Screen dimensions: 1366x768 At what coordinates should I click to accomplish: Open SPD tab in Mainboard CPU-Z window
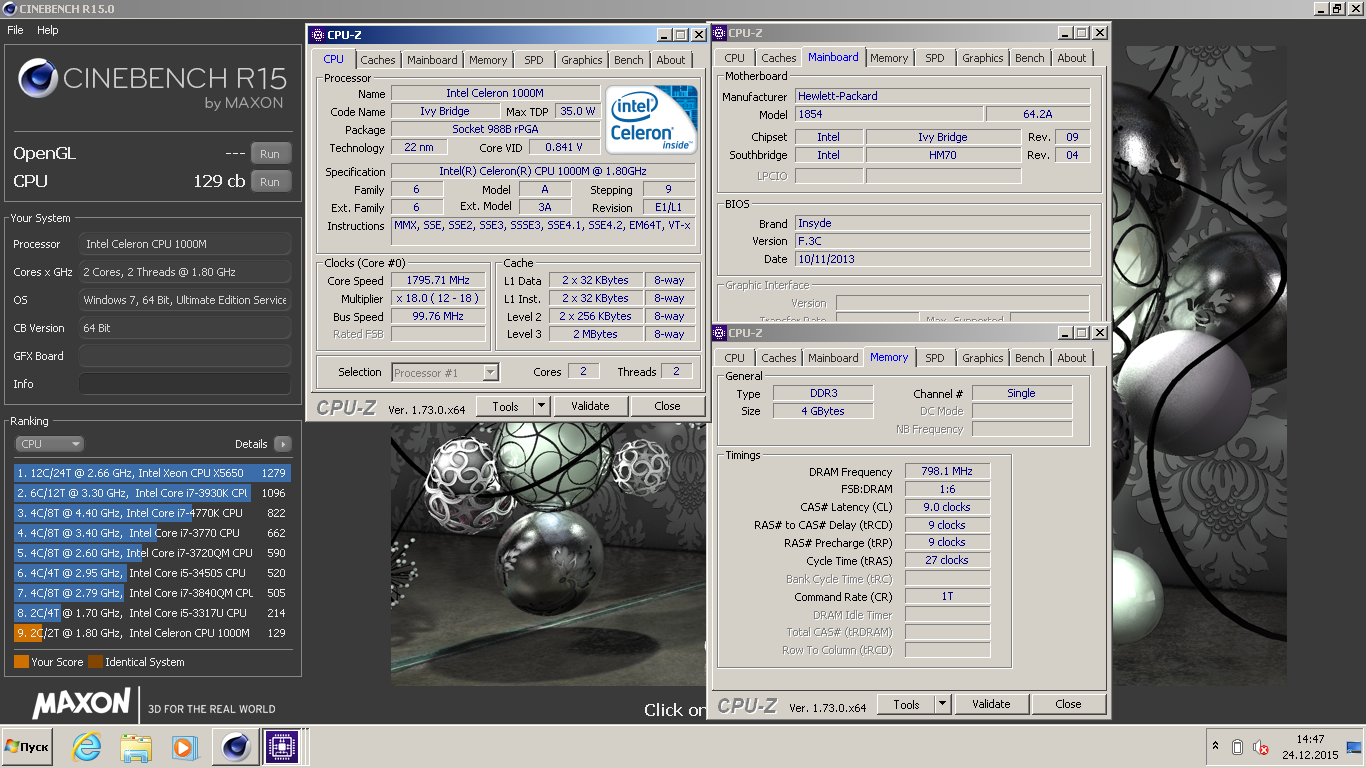(935, 58)
